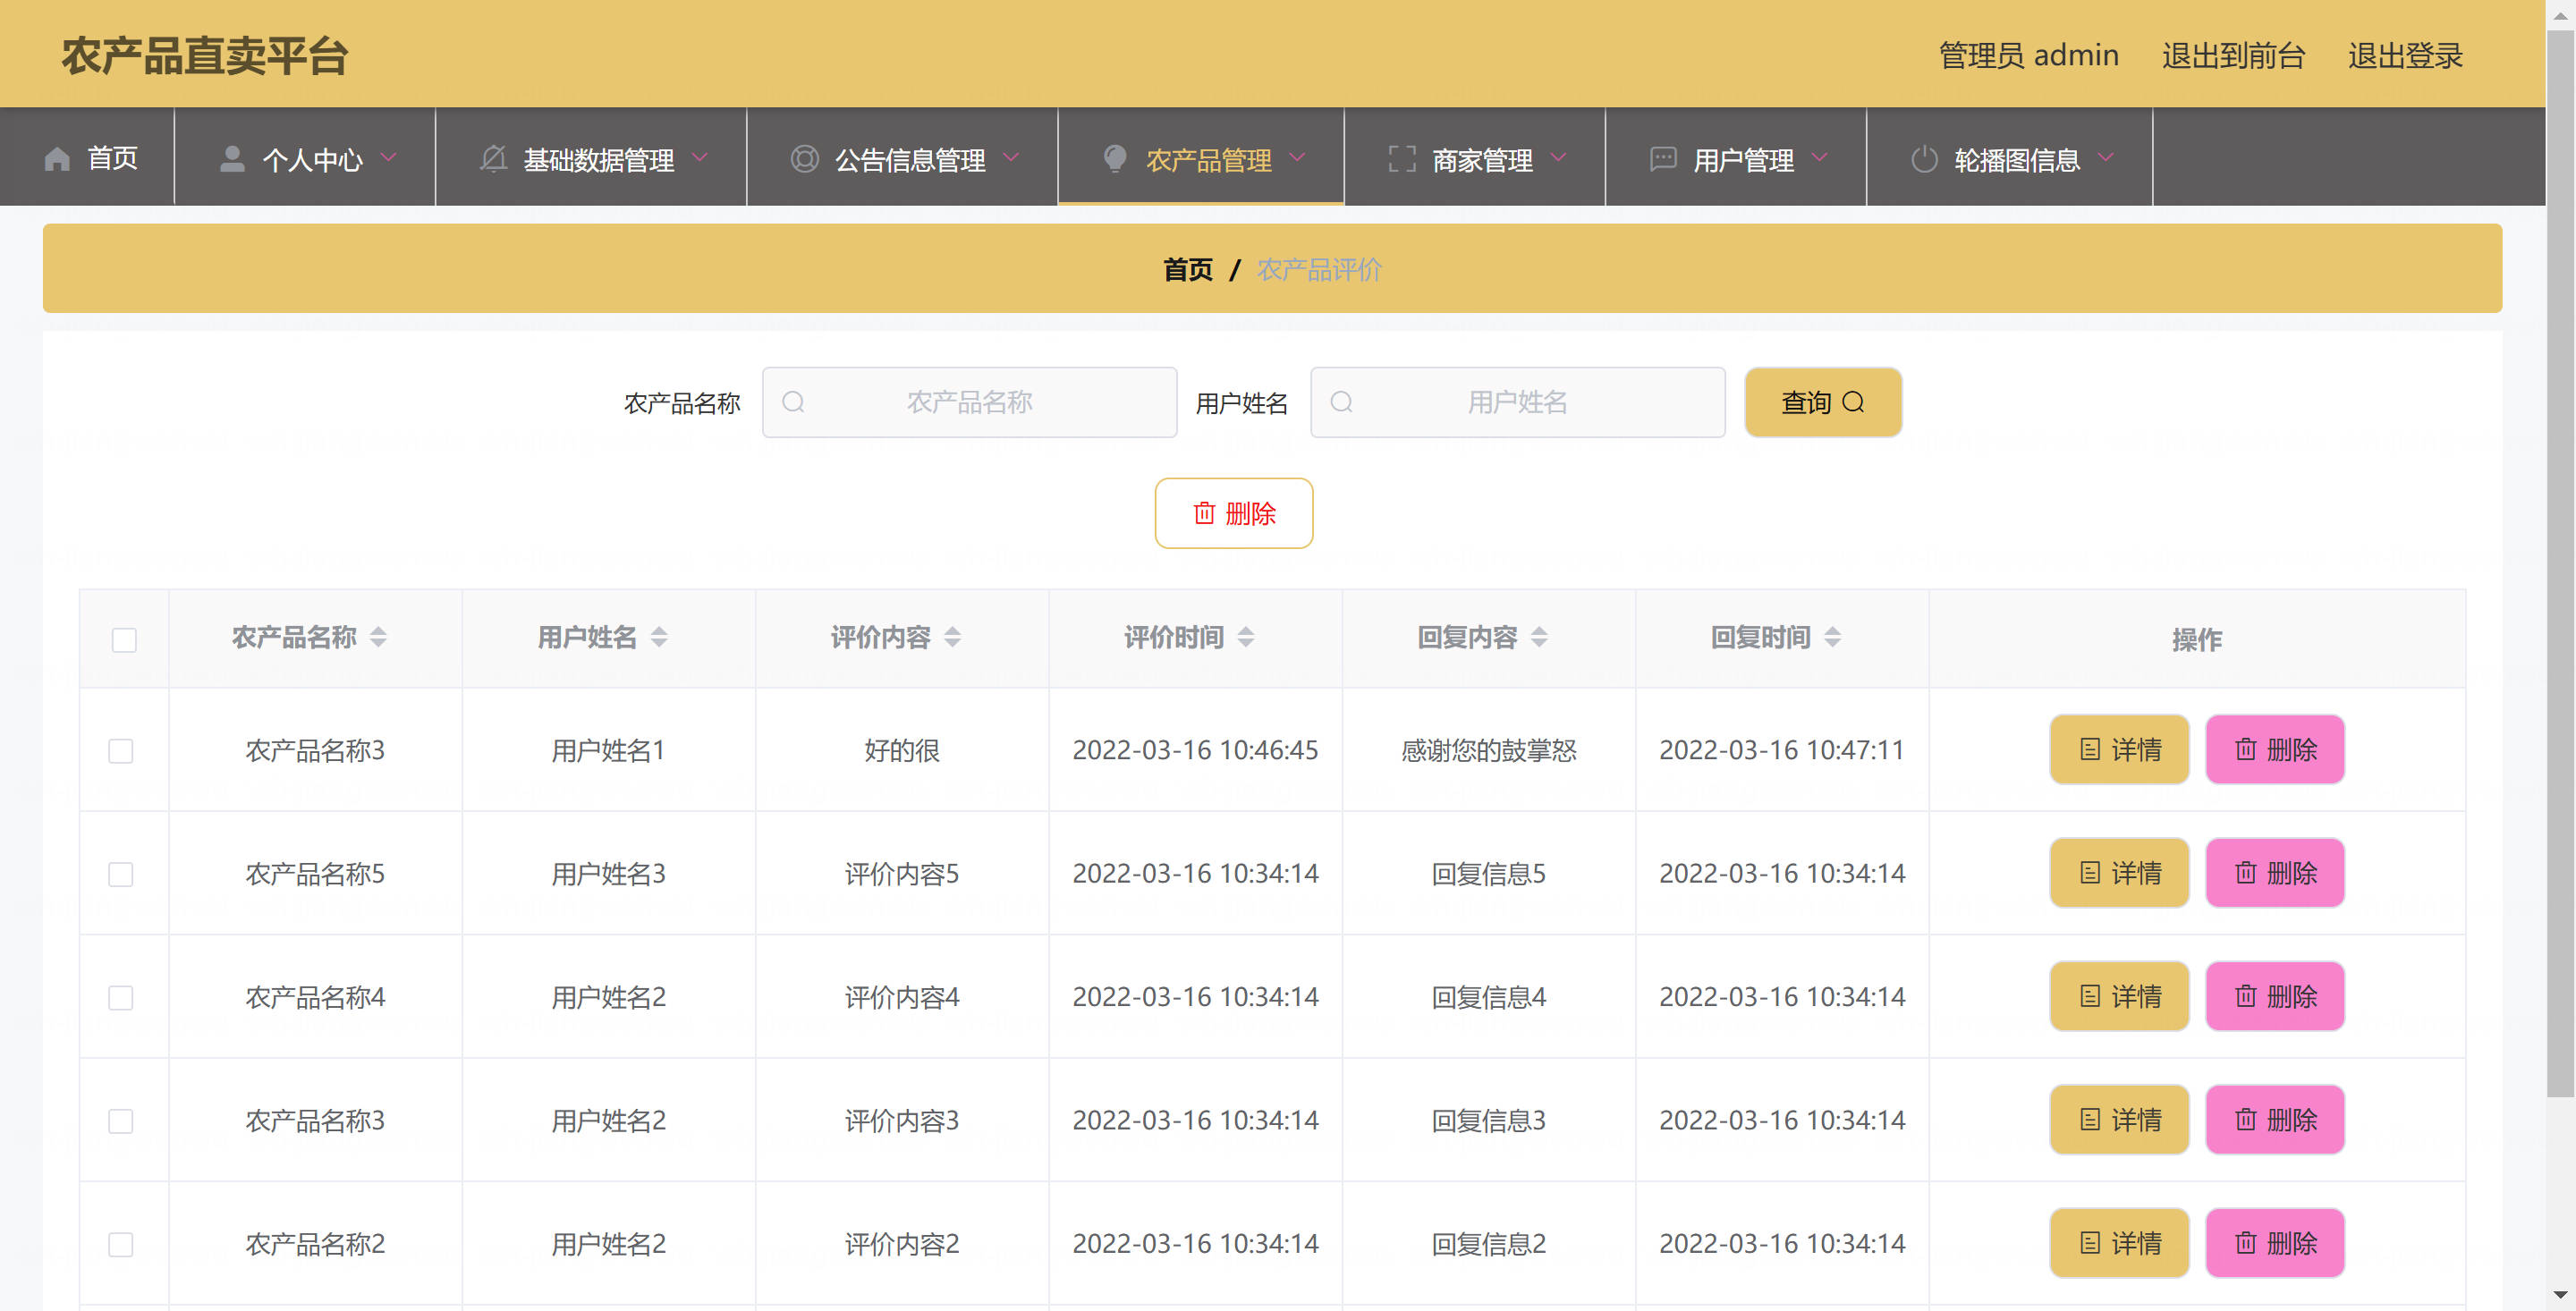Click the frame icon of 商家管理

[1402, 159]
